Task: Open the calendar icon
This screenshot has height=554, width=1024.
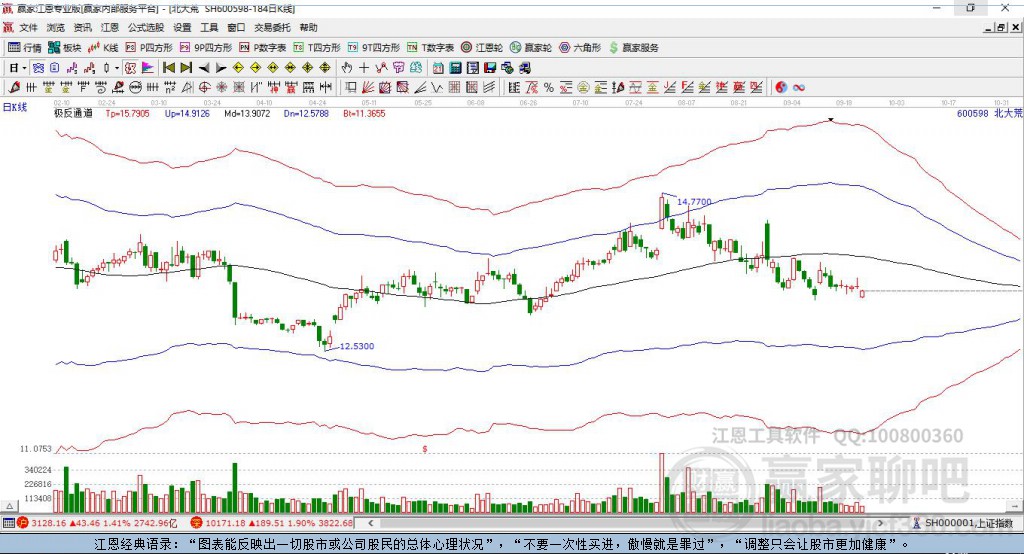Action: (438, 68)
